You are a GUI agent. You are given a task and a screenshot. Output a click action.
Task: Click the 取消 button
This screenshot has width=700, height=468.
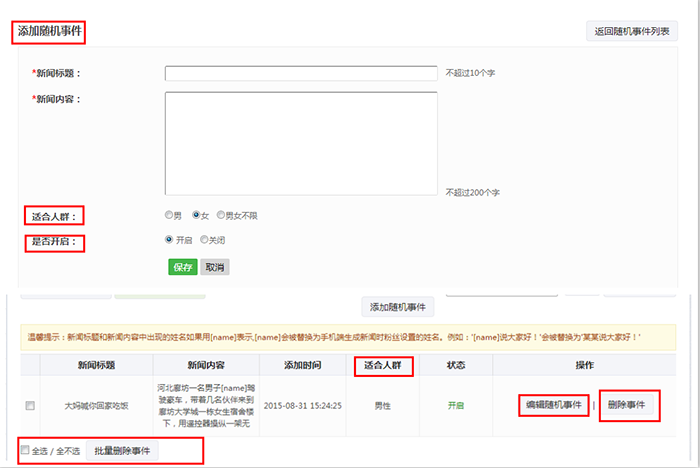tap(215, 267)
